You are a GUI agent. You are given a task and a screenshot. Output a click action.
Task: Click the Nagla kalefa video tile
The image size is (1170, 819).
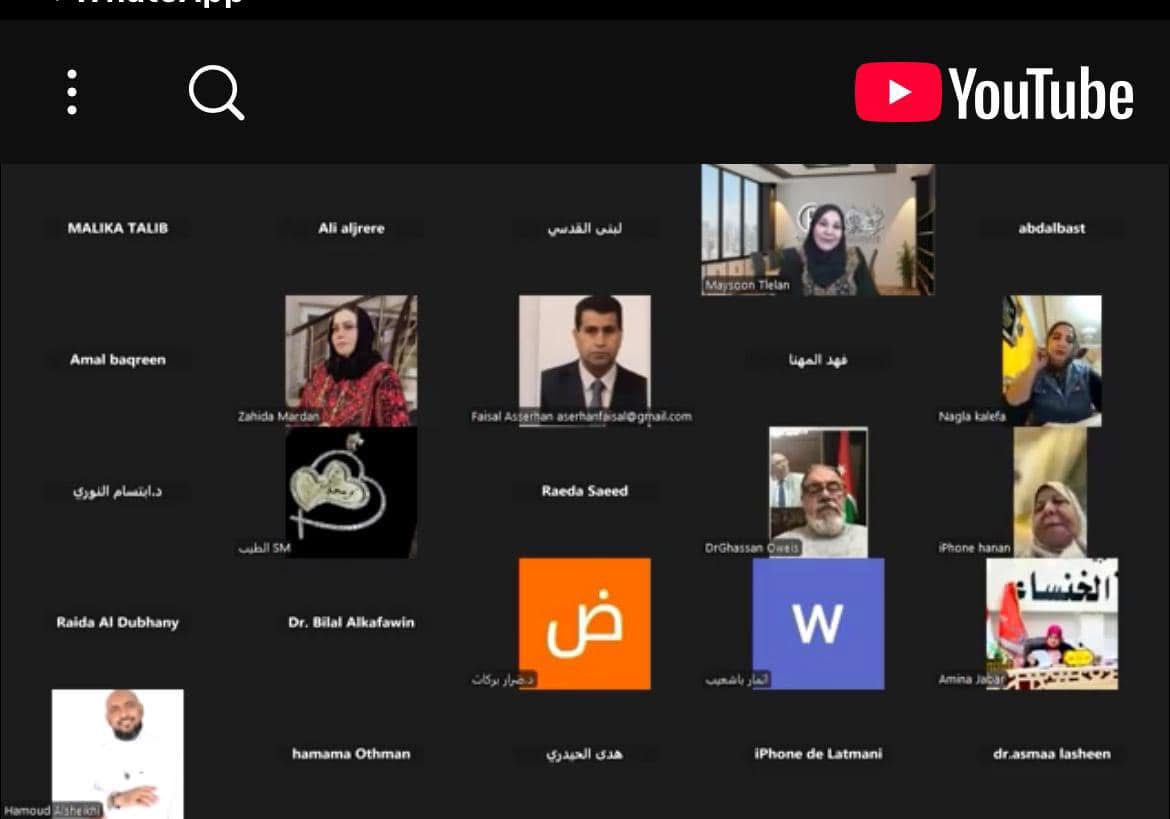point(1051,360)
